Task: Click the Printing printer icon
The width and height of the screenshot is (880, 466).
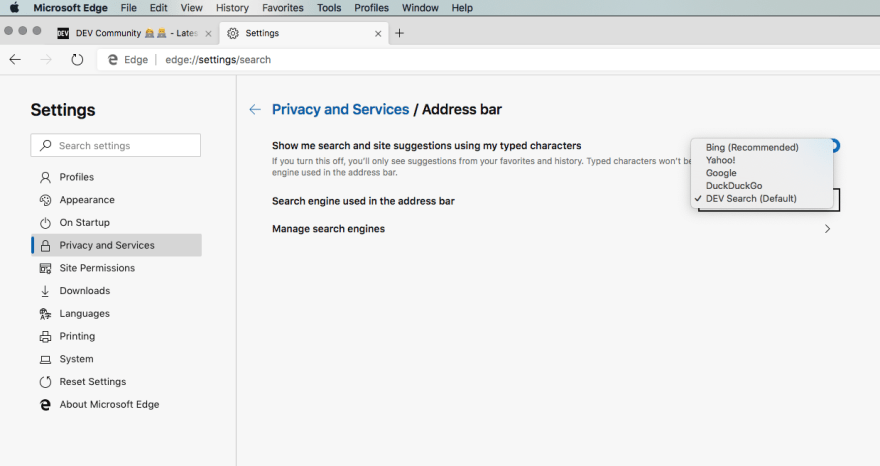Action: pos(45,337)
